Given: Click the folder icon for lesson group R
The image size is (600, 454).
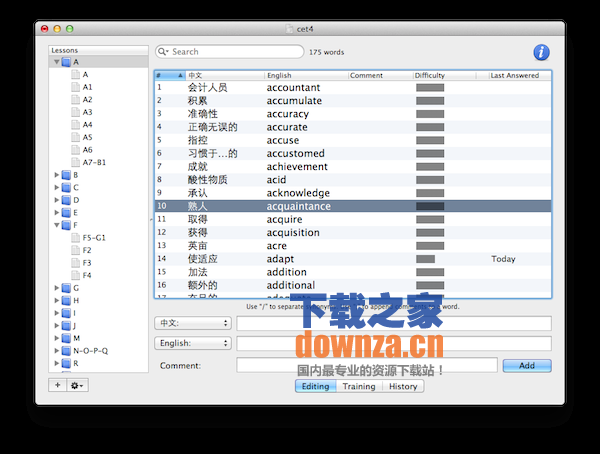Looking at the screenshot, I should click(x=66, y=363).
